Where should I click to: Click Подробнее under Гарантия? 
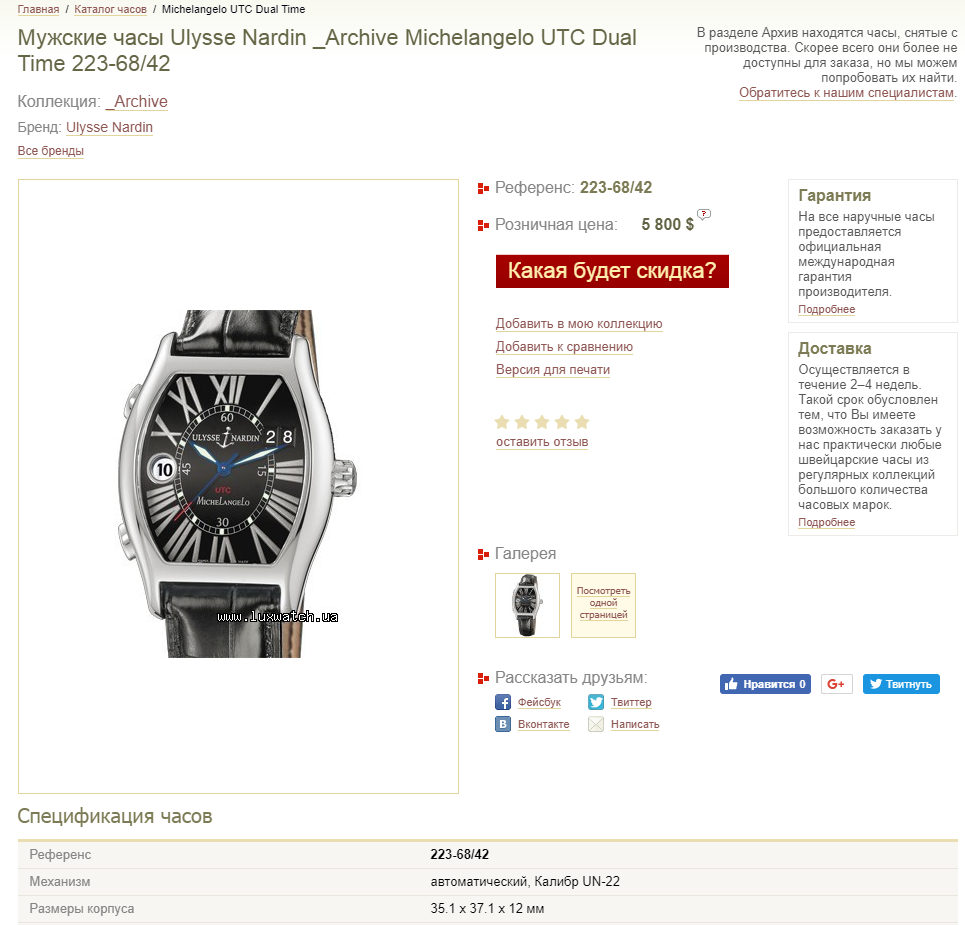(x=827, y=310)
